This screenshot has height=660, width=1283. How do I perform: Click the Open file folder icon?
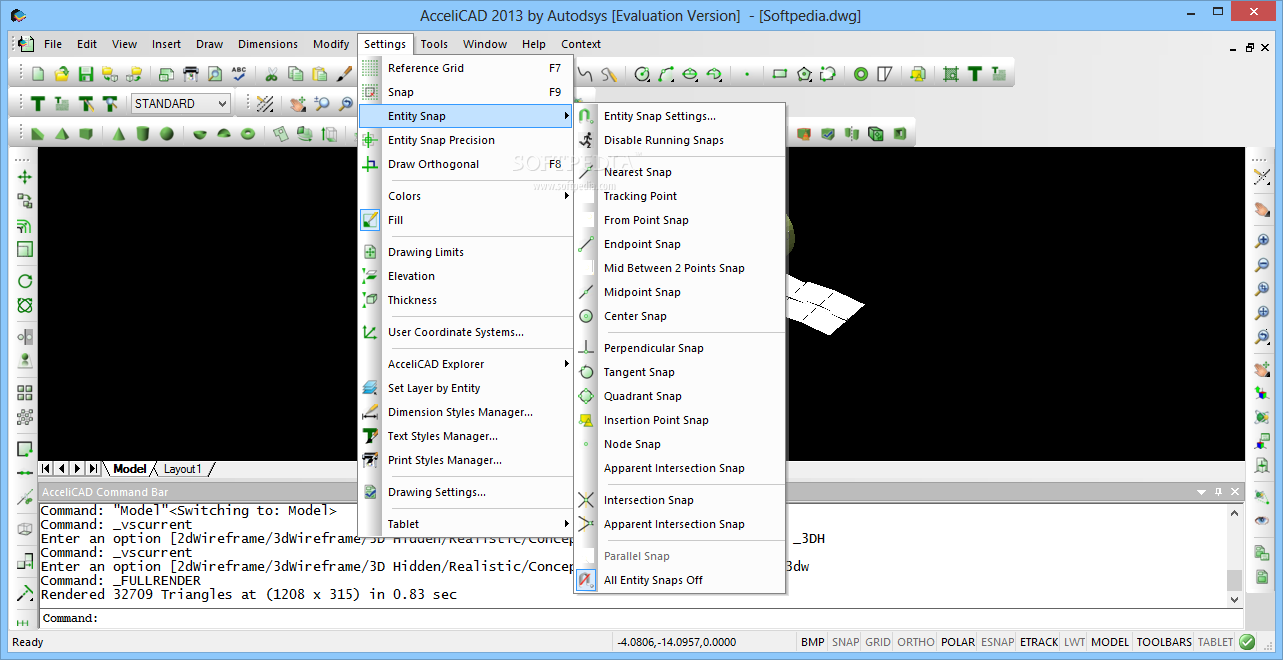tap(62, 74)
